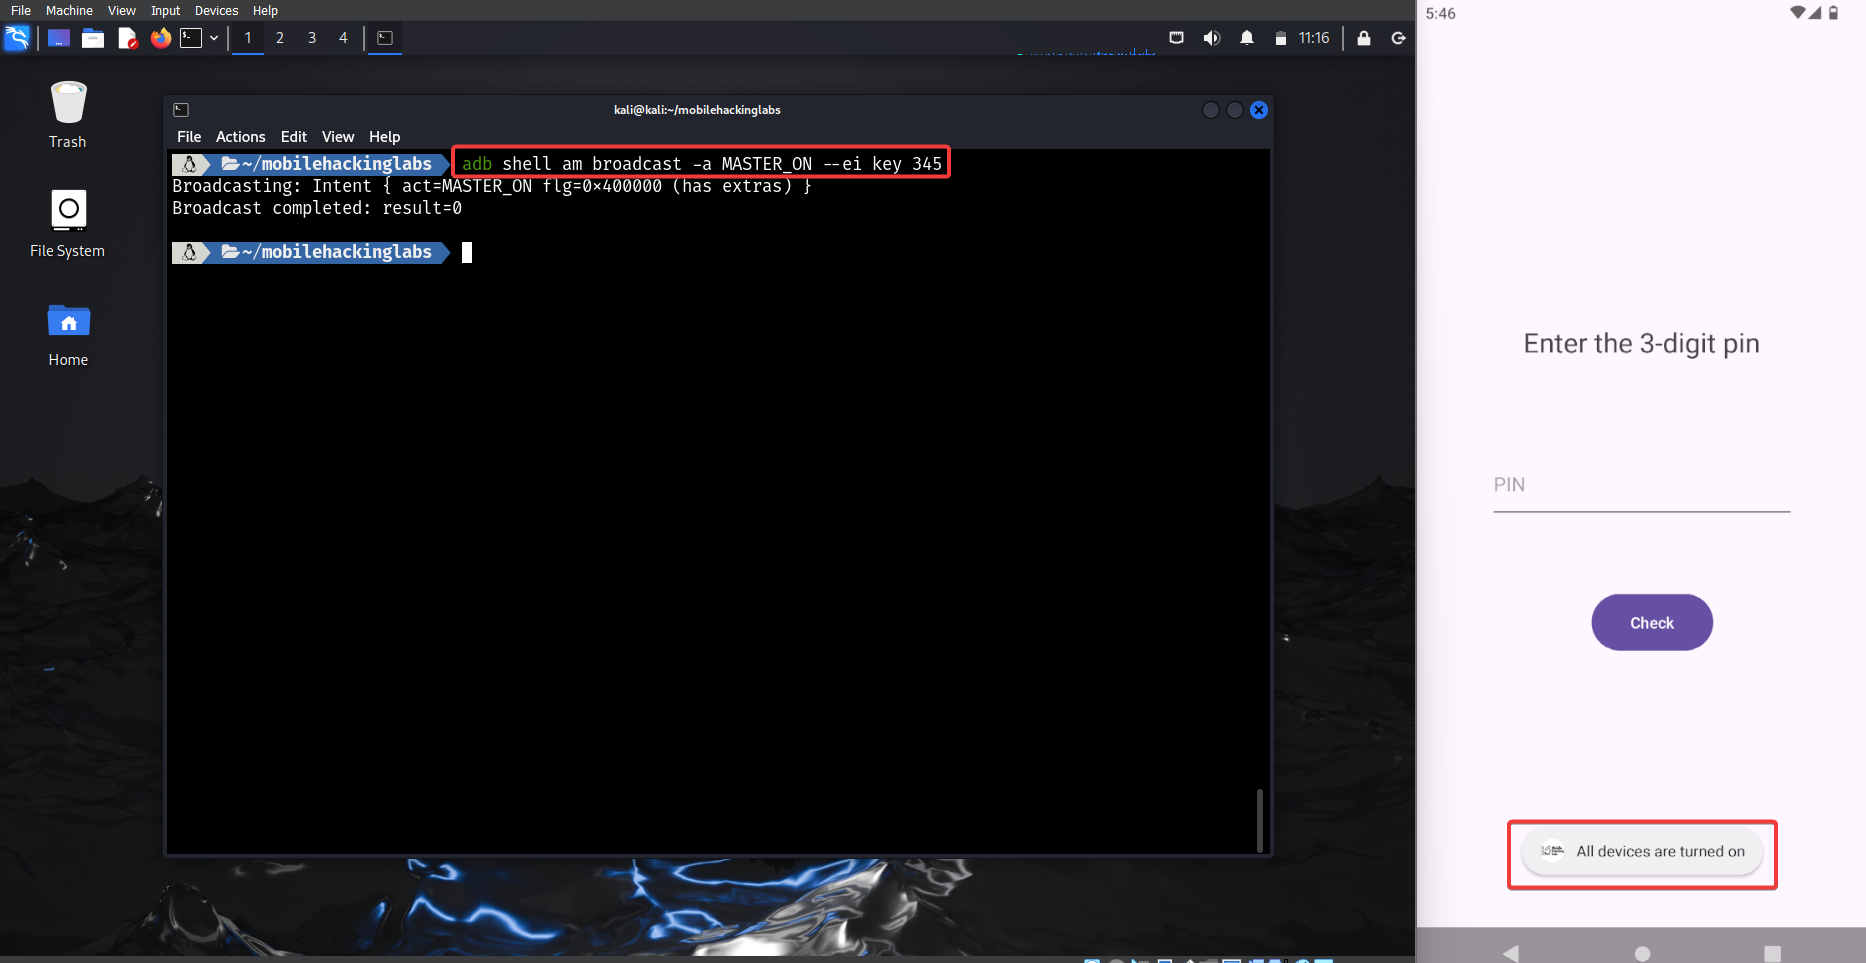Open the file manager panel icon
Screen dimensions: 1866x963
click(x=93, y=38)
